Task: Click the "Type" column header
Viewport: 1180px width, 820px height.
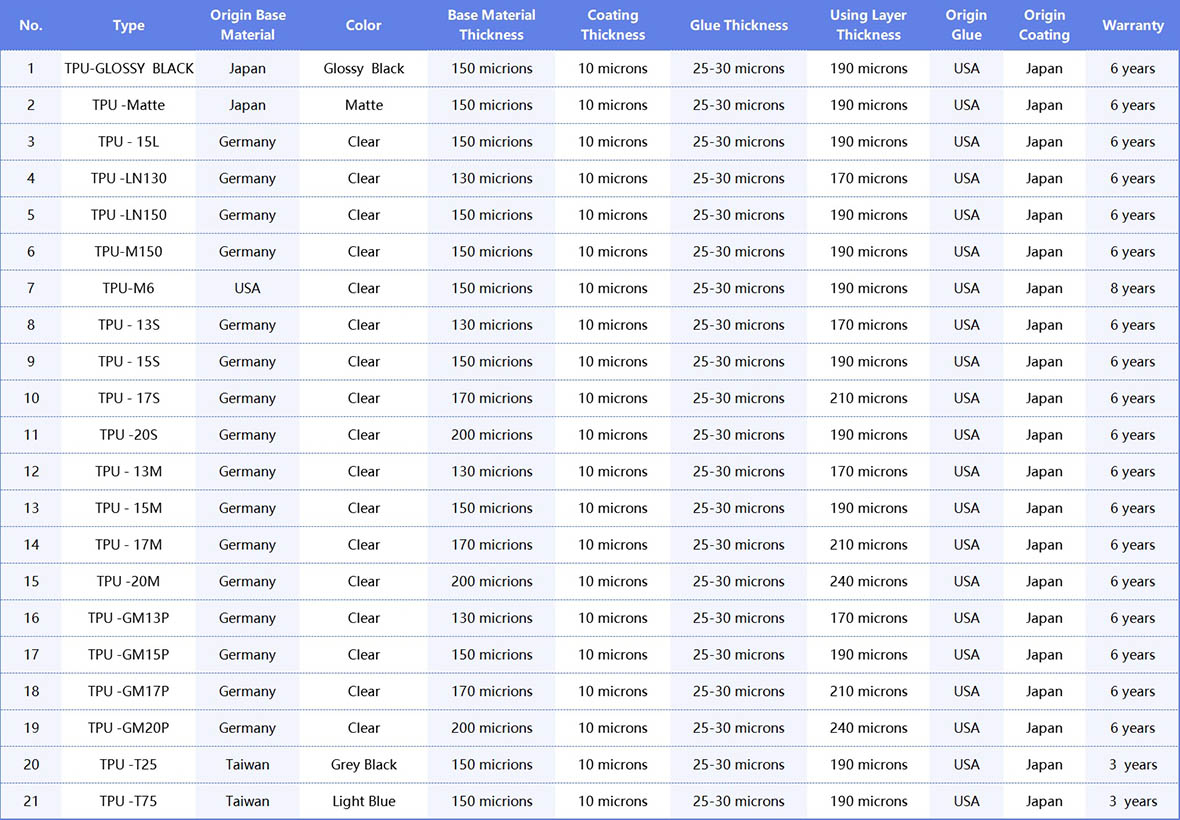Action: pyautogui.click(x=128, y=25)
